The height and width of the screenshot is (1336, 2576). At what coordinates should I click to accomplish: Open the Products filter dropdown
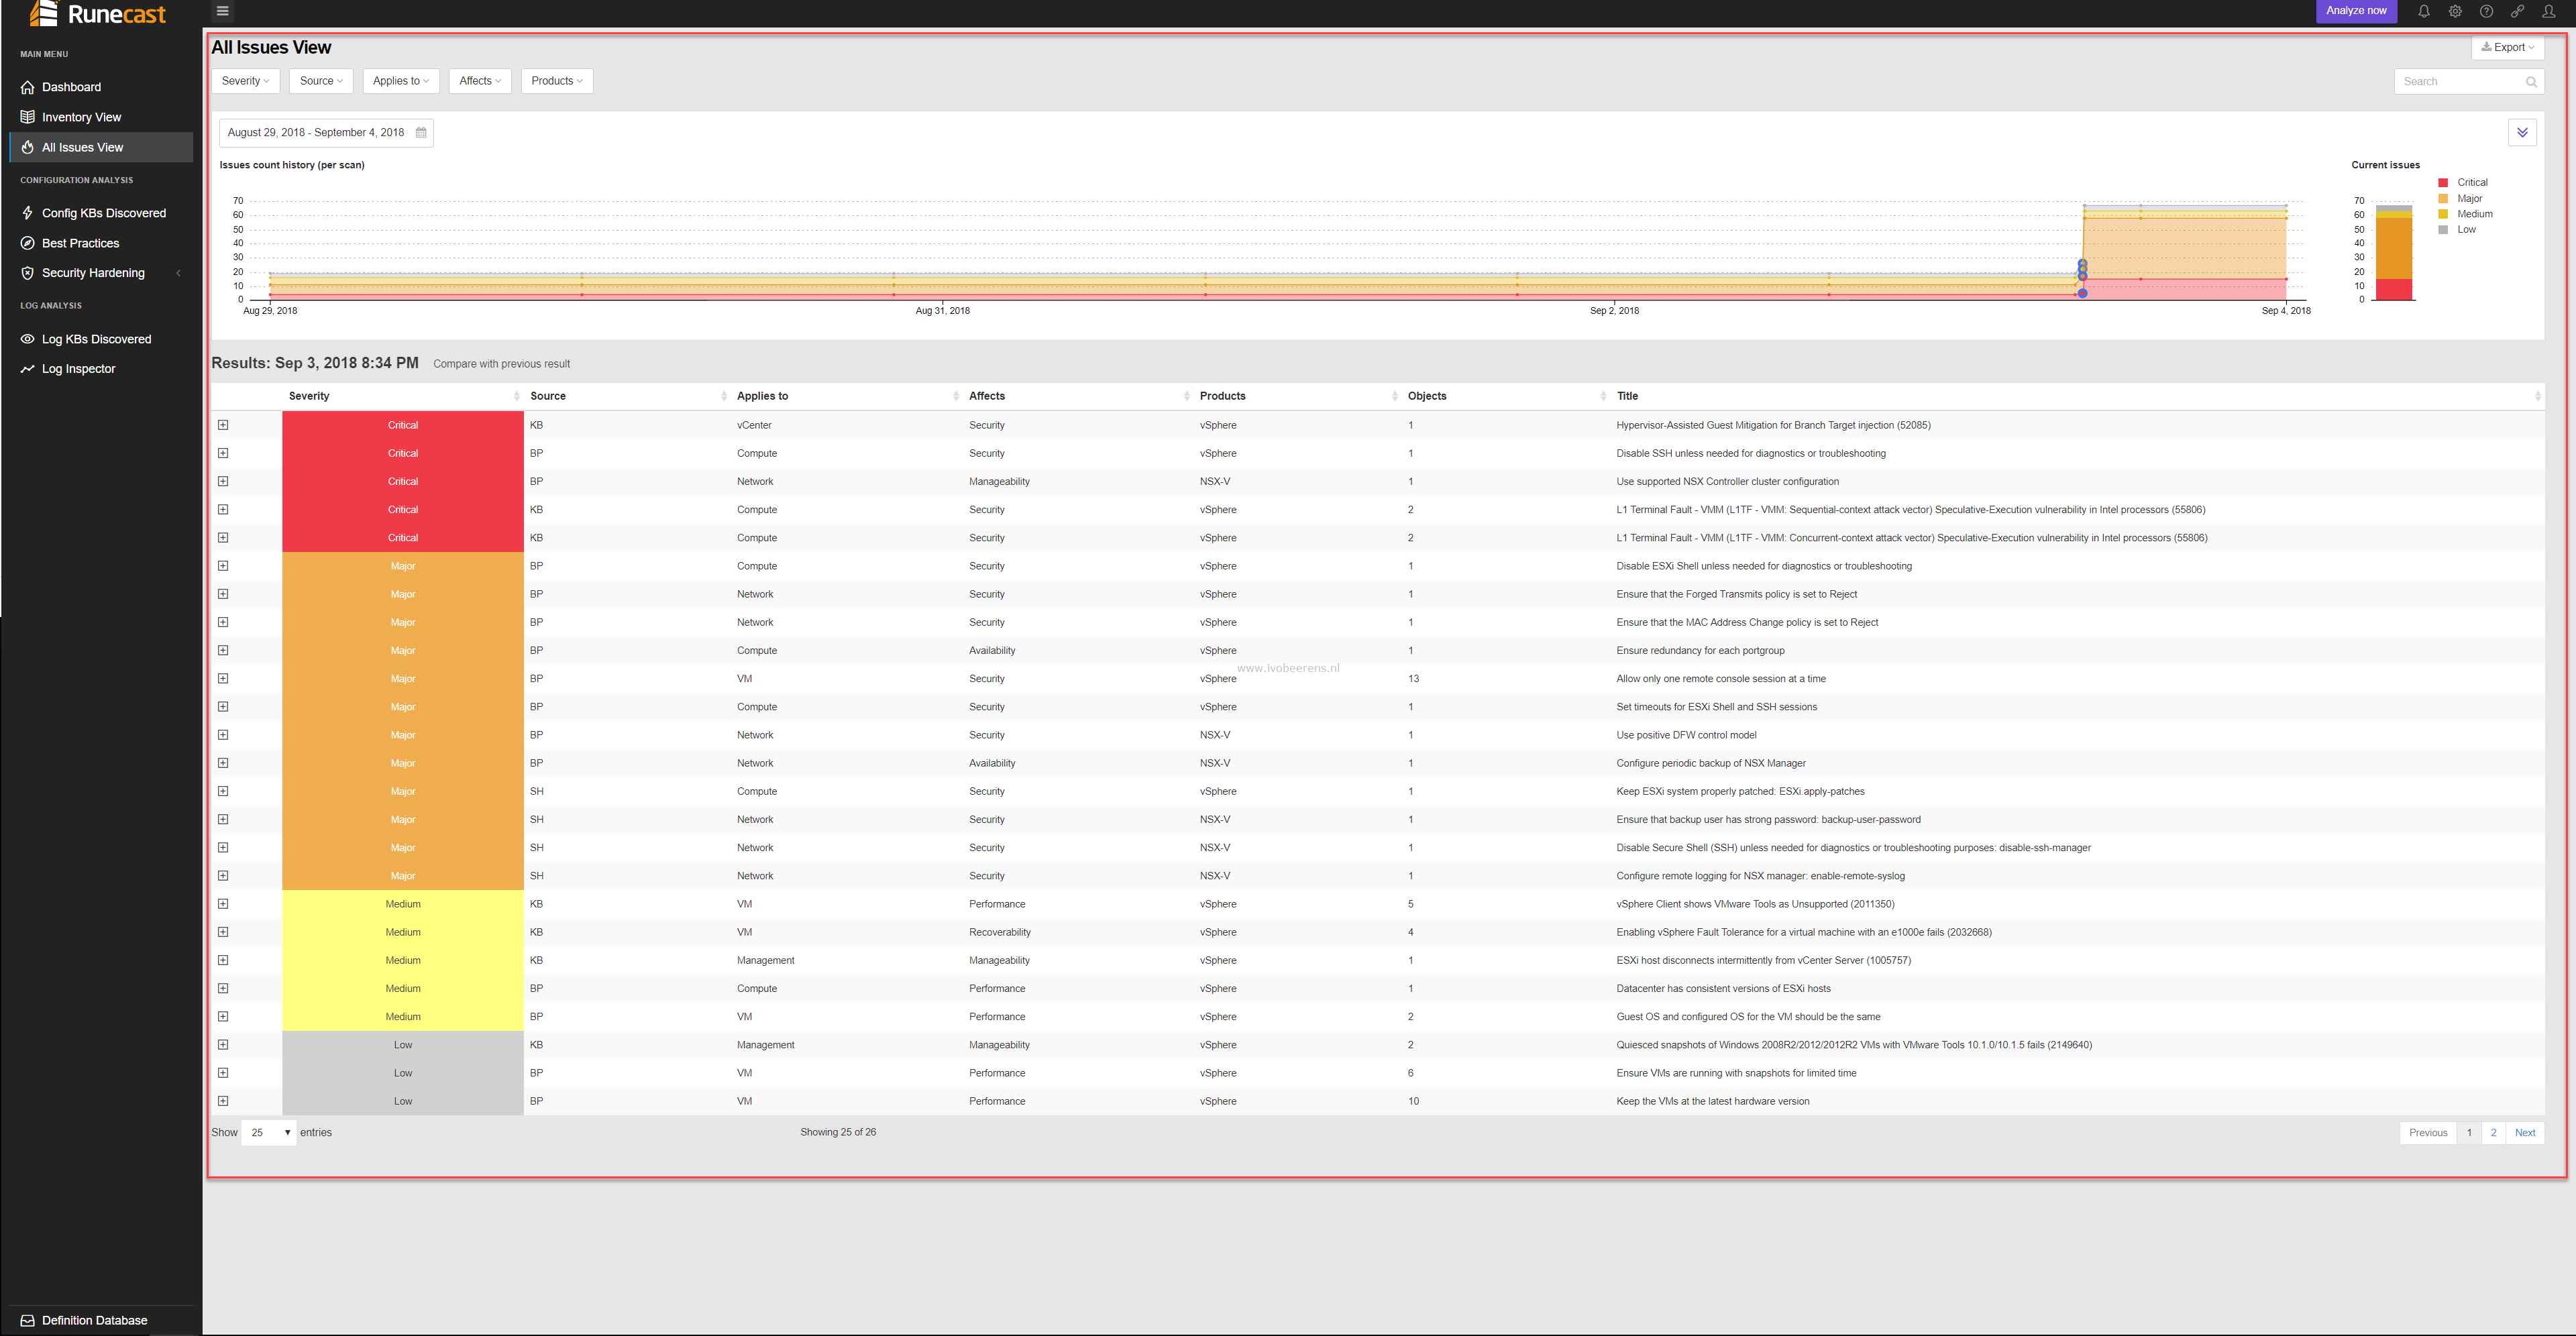tap(557, 81)
